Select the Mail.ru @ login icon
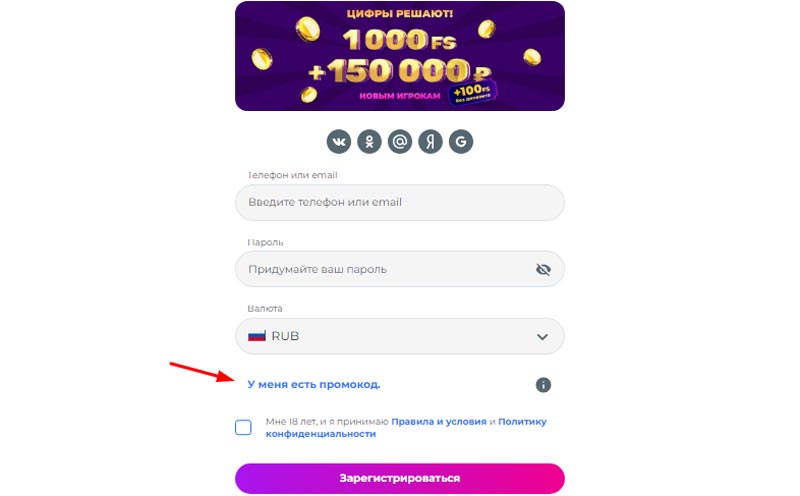800x496 pixels. pos(400,142)
